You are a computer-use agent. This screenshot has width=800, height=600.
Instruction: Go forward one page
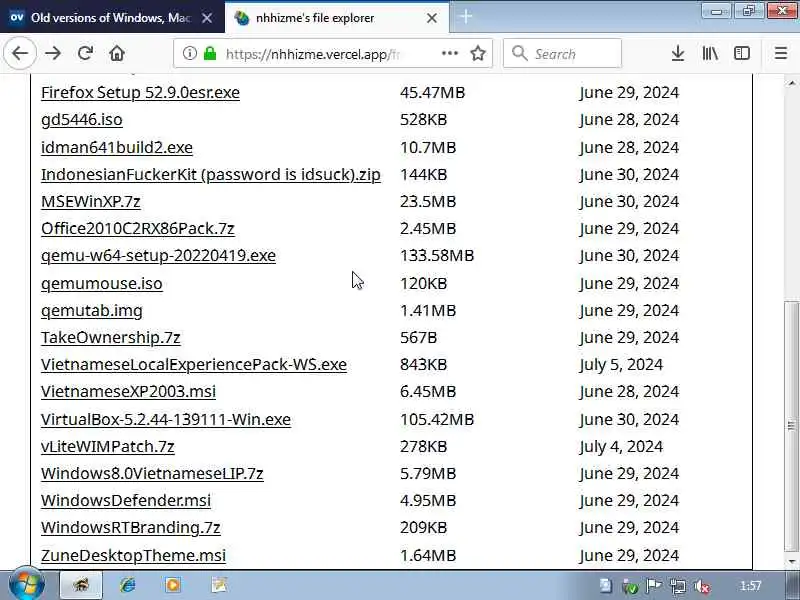53,53
